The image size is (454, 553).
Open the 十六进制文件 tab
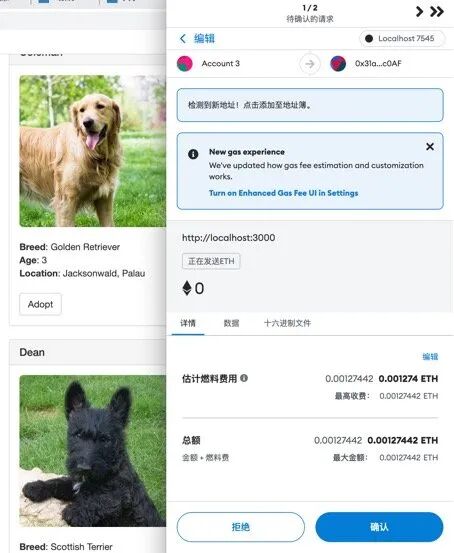click(287, 323)
